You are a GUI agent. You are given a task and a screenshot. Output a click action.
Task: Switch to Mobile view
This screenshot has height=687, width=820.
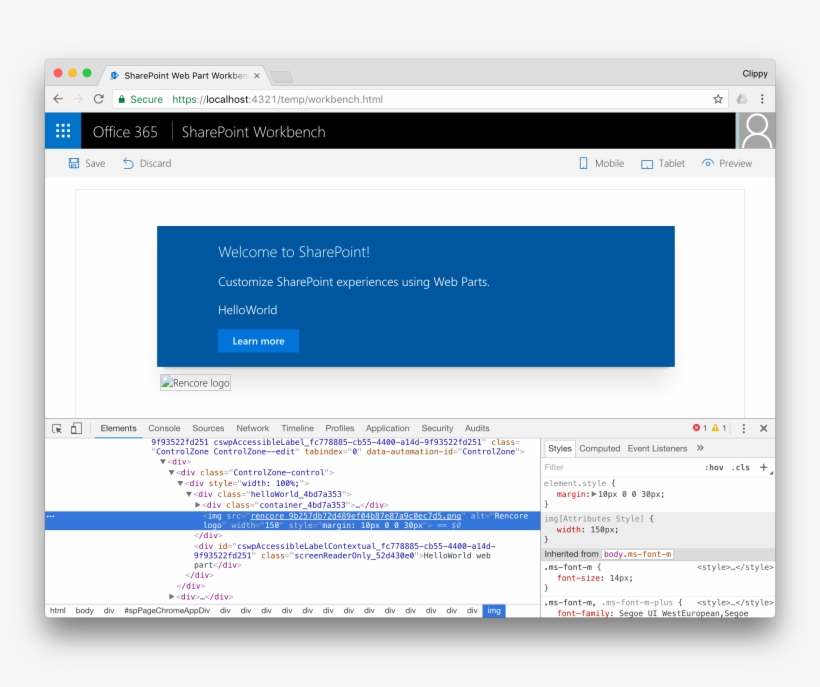tap(601, 163)
